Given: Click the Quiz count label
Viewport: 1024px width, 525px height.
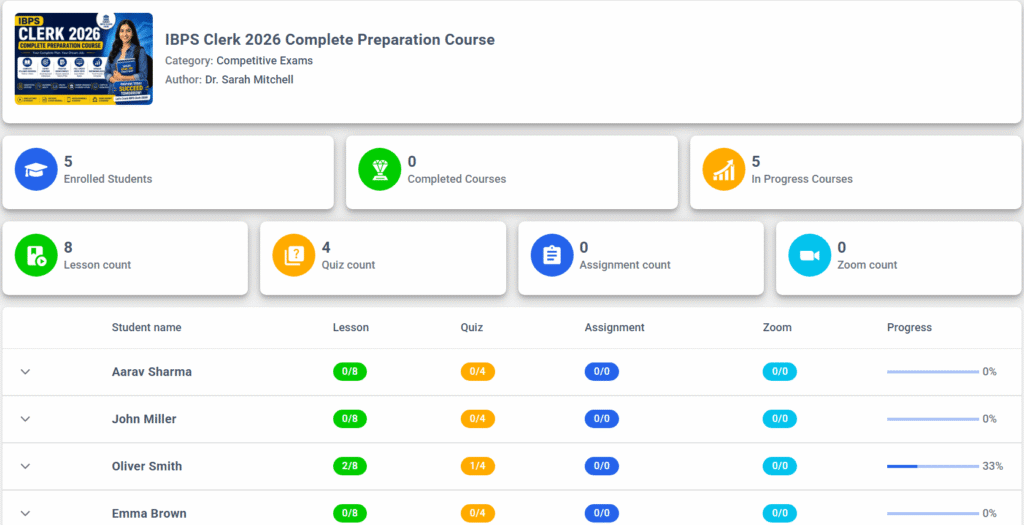Looking at the screenshot, I should pyautogui.click(x=348, y=265).
